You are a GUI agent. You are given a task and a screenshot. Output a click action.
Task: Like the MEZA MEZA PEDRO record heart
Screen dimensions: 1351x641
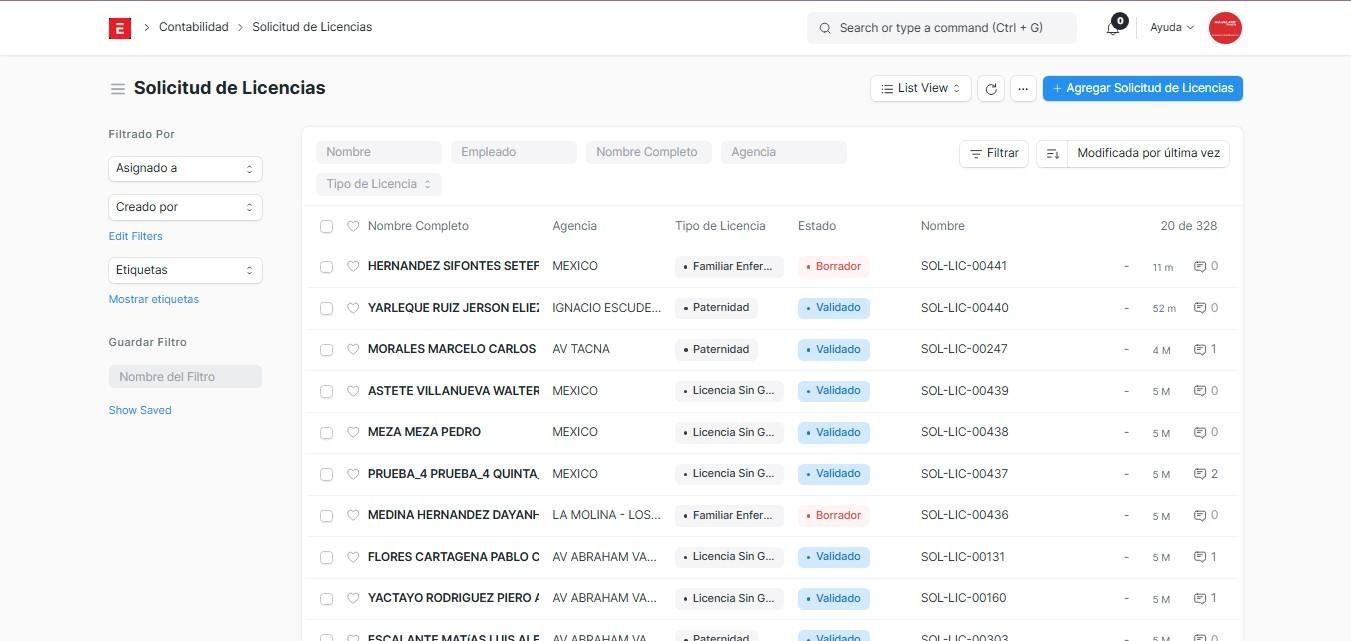coord(353,432)
